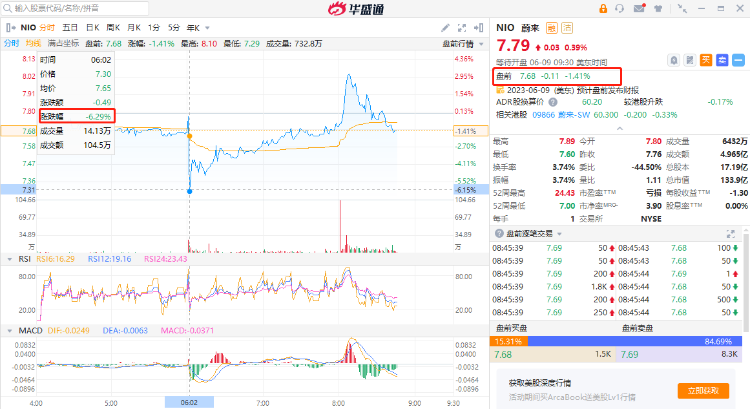Click the 06:02 time axis marker
The image size is (750, 409).
point(189,402)
